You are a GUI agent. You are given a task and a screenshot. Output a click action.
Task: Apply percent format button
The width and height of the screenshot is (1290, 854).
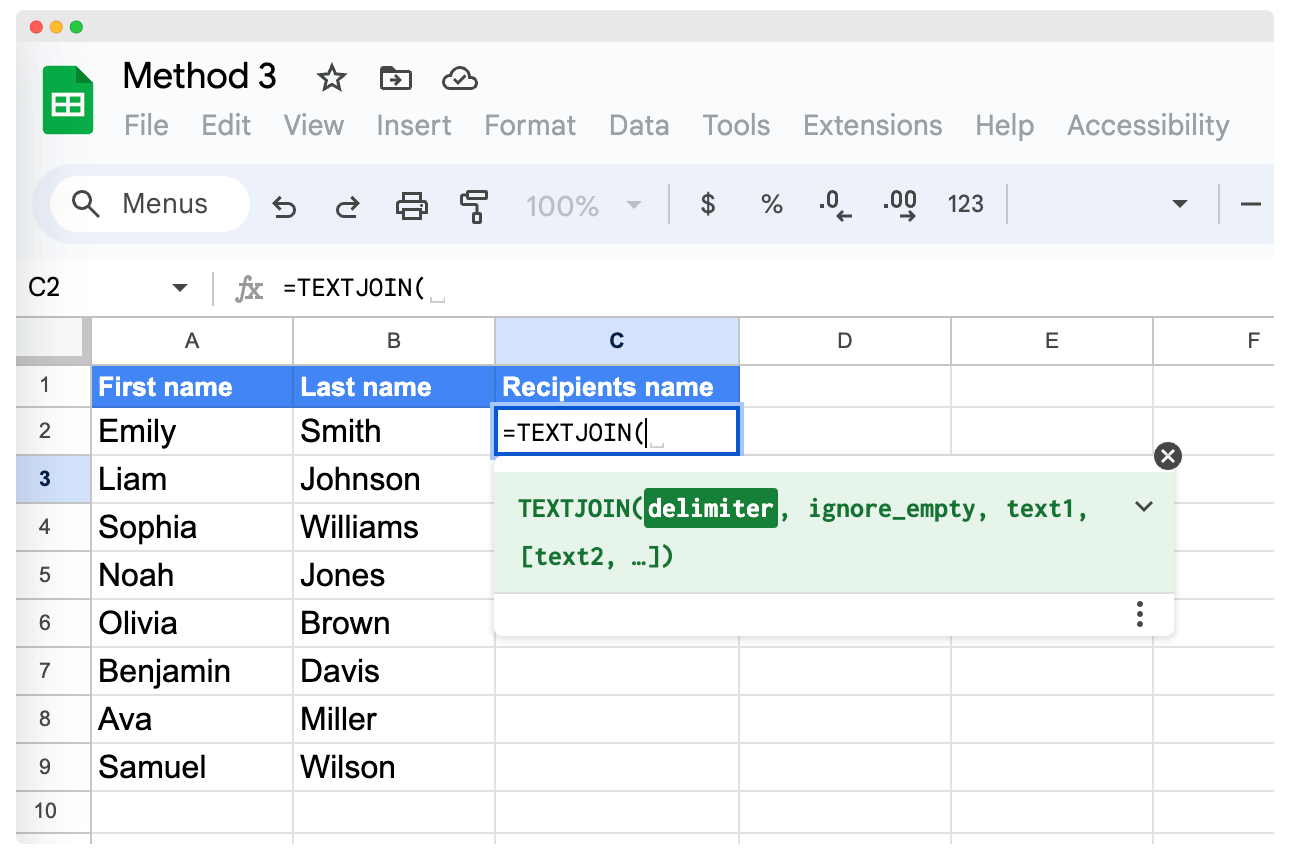pyautogui.click(x=771, y=205)
